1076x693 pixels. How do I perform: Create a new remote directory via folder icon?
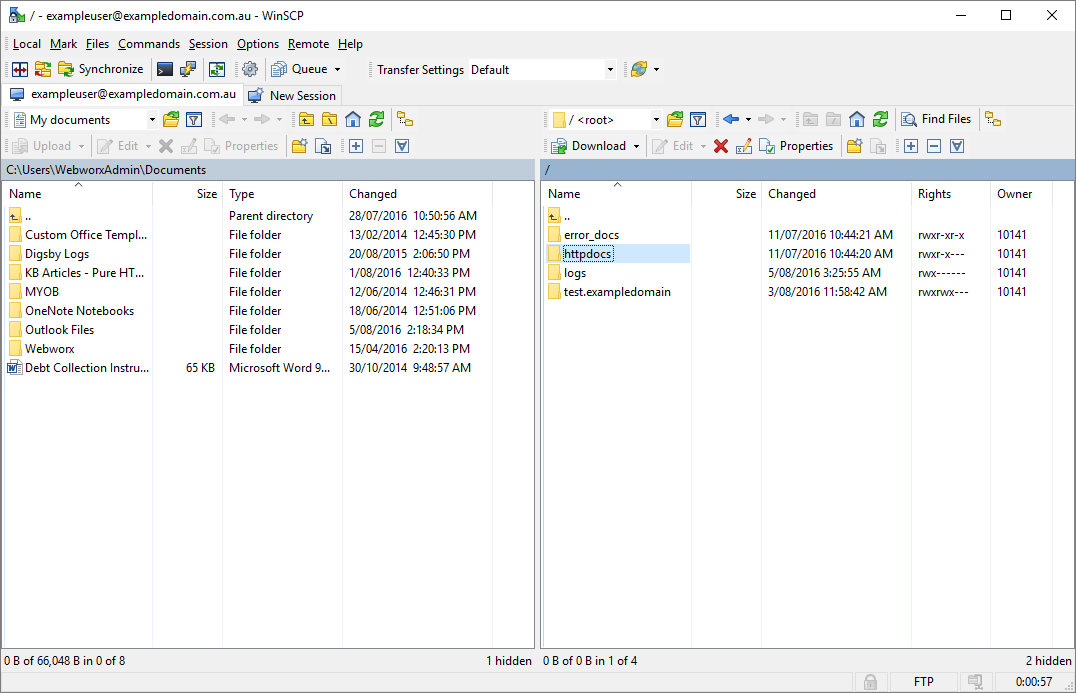(853, 145)
